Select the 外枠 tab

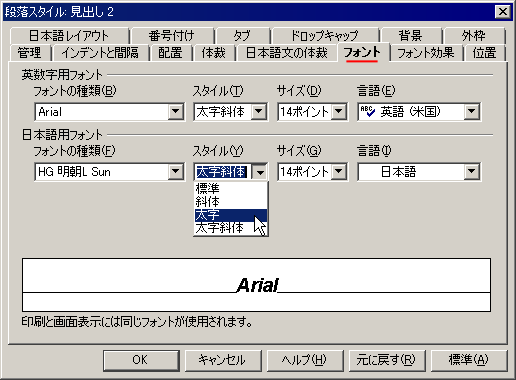click(474, 36)
